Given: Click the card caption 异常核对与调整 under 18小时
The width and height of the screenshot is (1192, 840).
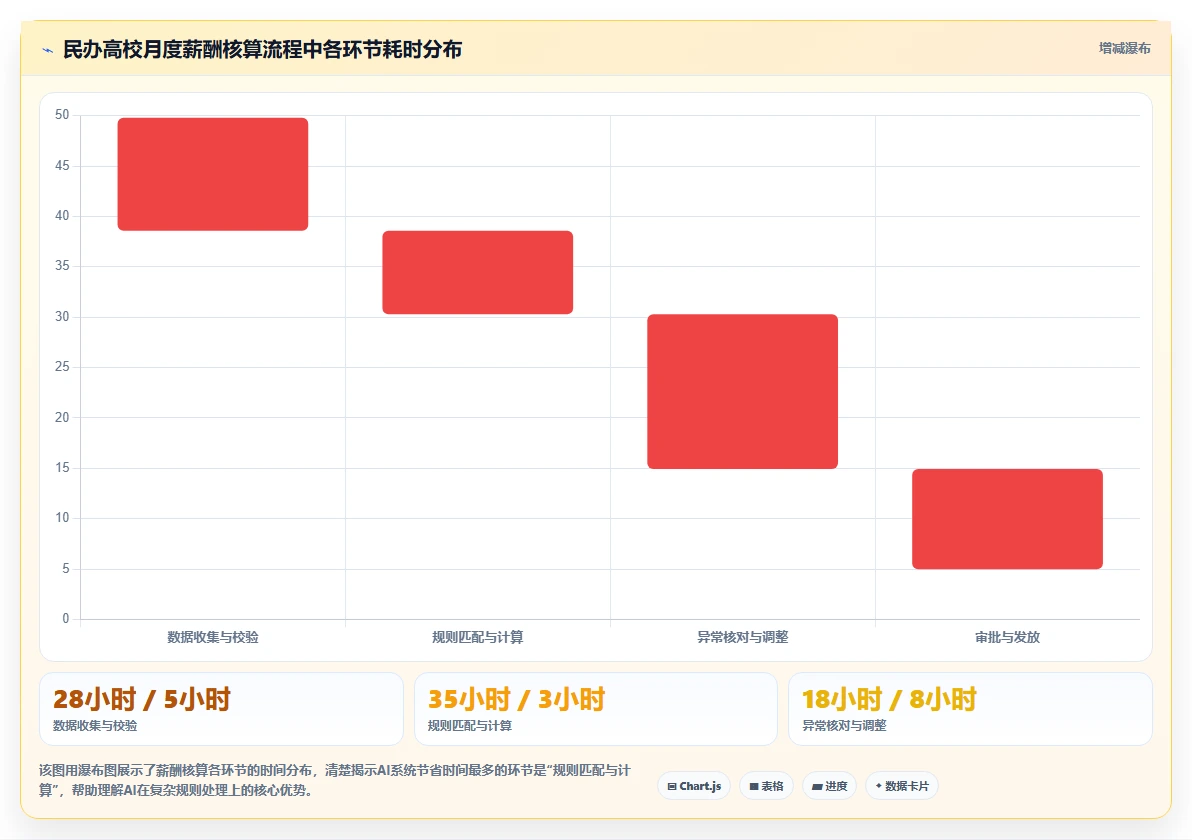Looking at the screenshot, I should click(x=845, y=726).
